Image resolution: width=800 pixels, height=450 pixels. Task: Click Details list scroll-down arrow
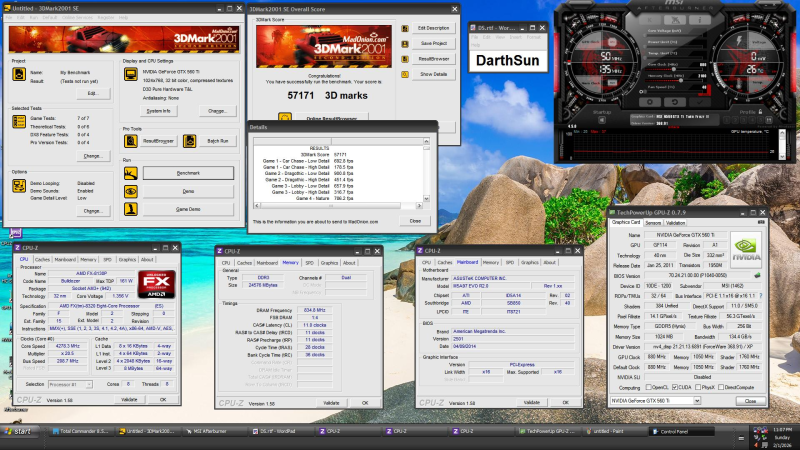(x=426, y=198)
